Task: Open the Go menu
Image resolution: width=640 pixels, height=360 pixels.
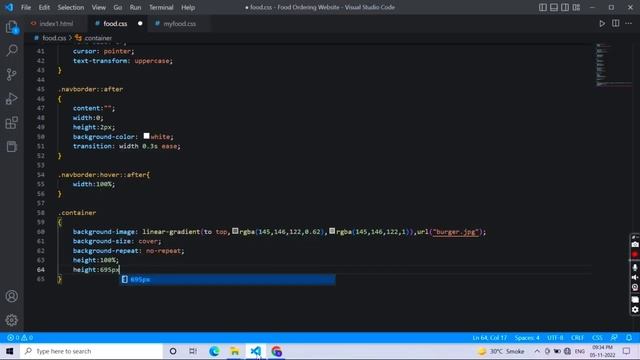Action: tap(118, 7)
